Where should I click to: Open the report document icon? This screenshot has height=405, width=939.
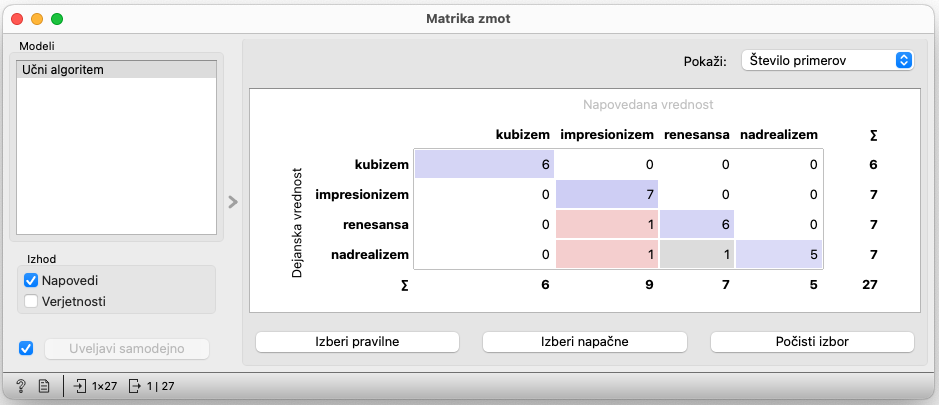[x=44, y=386]
